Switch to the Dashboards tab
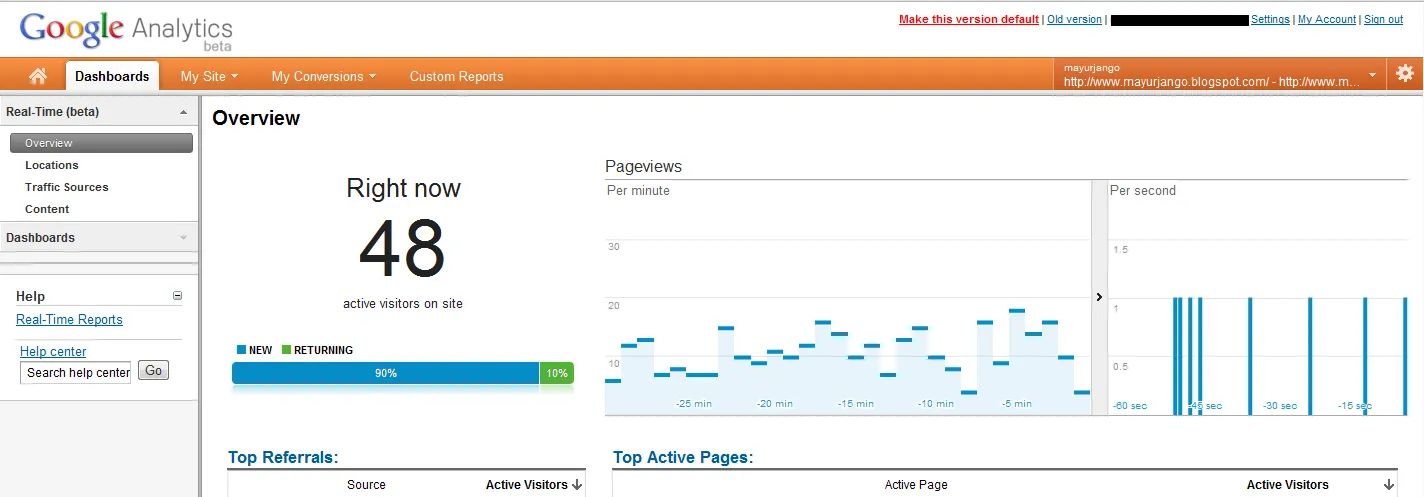This screenshot has height=497, width=1424. 112,76
